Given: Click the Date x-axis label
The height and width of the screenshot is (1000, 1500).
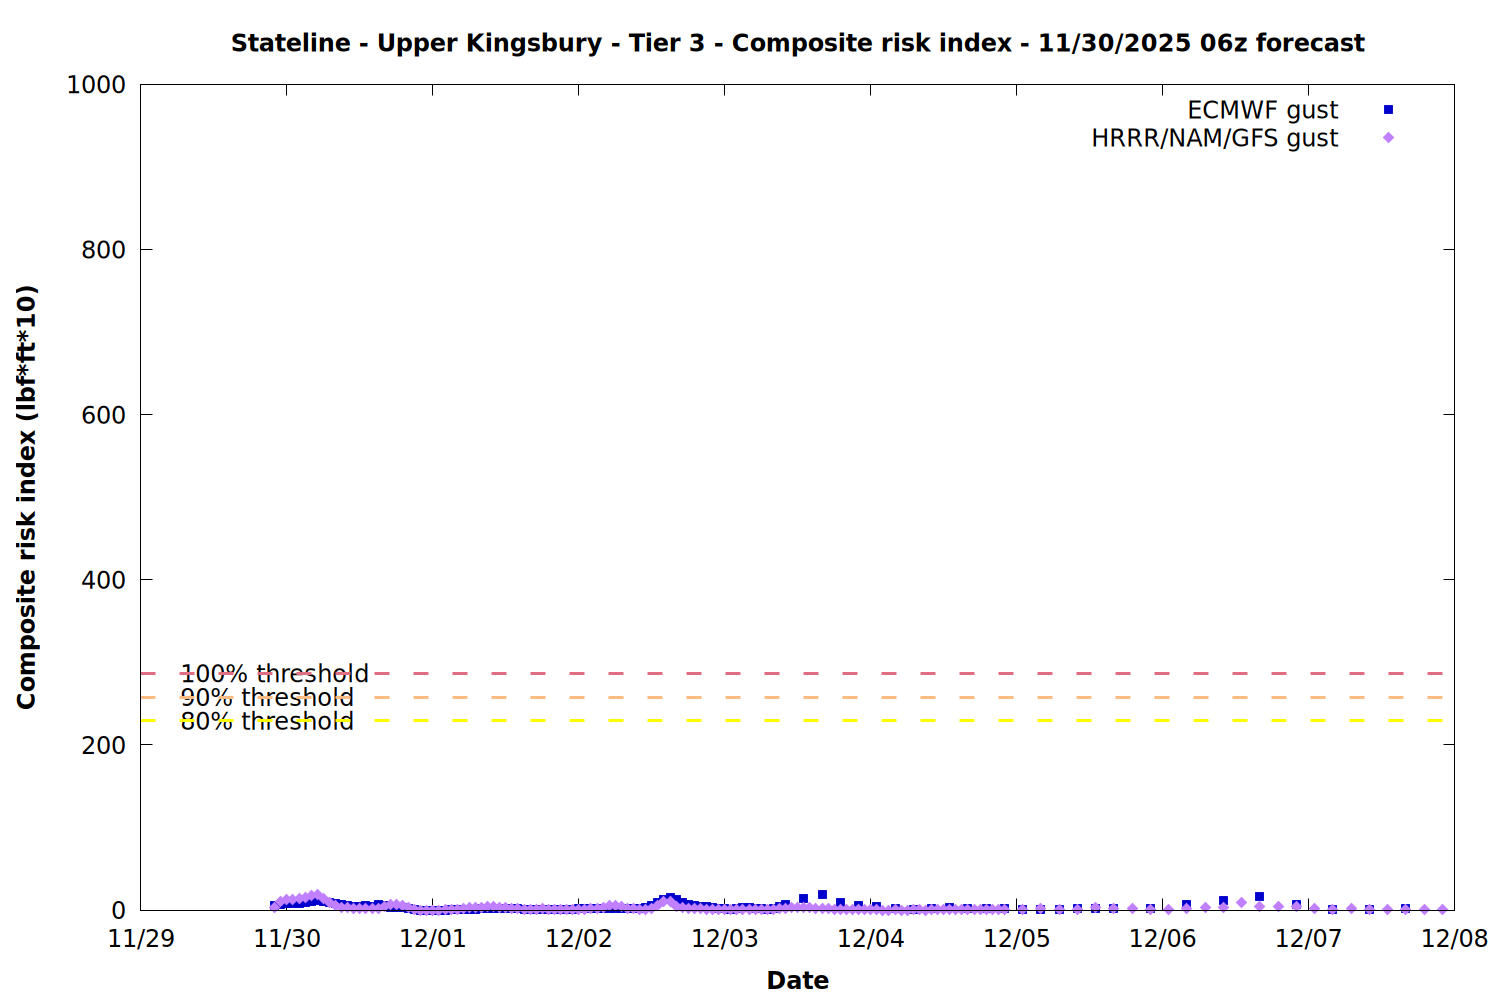Looking at the screenshot, I should [x=797, y=980].
